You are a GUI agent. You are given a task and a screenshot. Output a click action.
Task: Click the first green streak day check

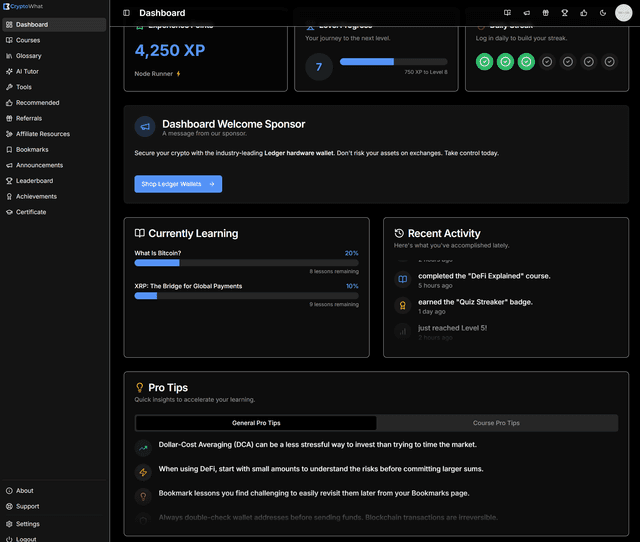[484, 62]
